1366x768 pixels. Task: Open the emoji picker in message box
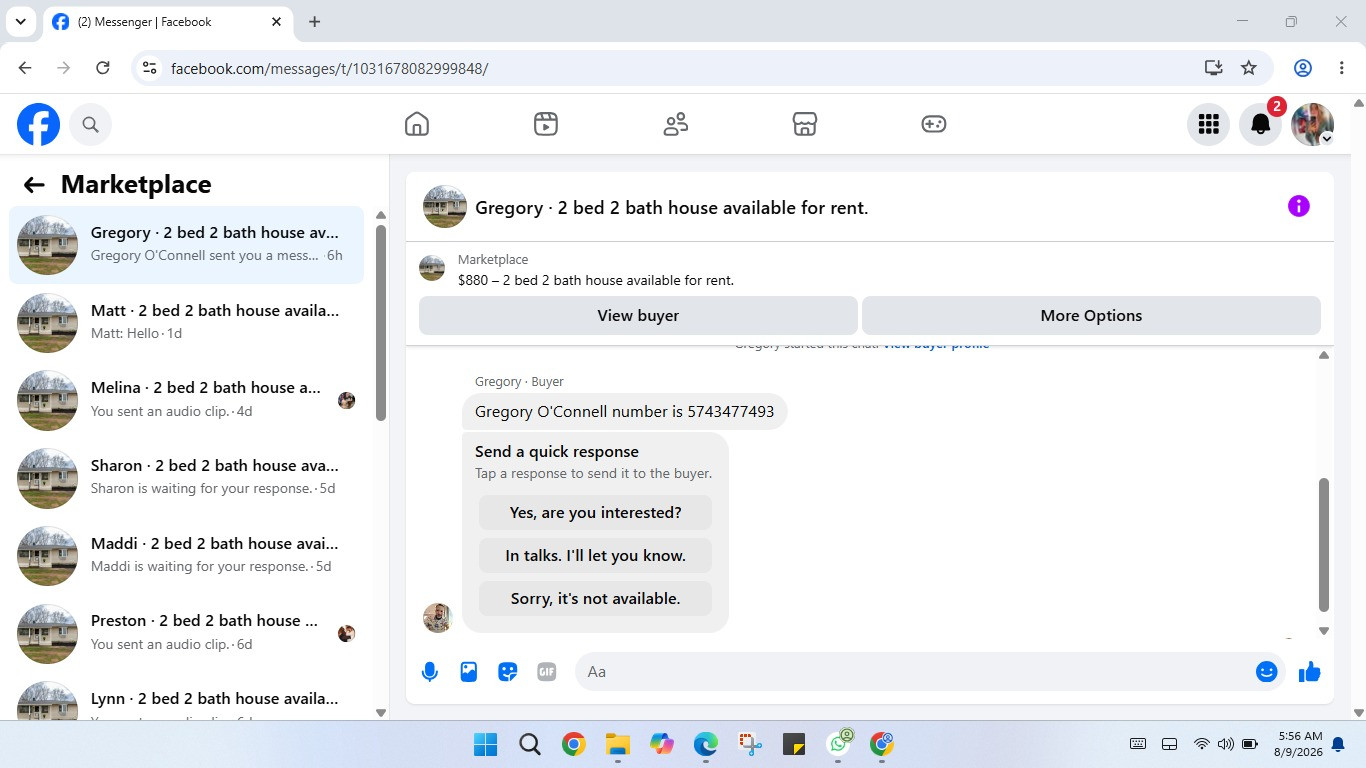click(x=1267, y=672)
